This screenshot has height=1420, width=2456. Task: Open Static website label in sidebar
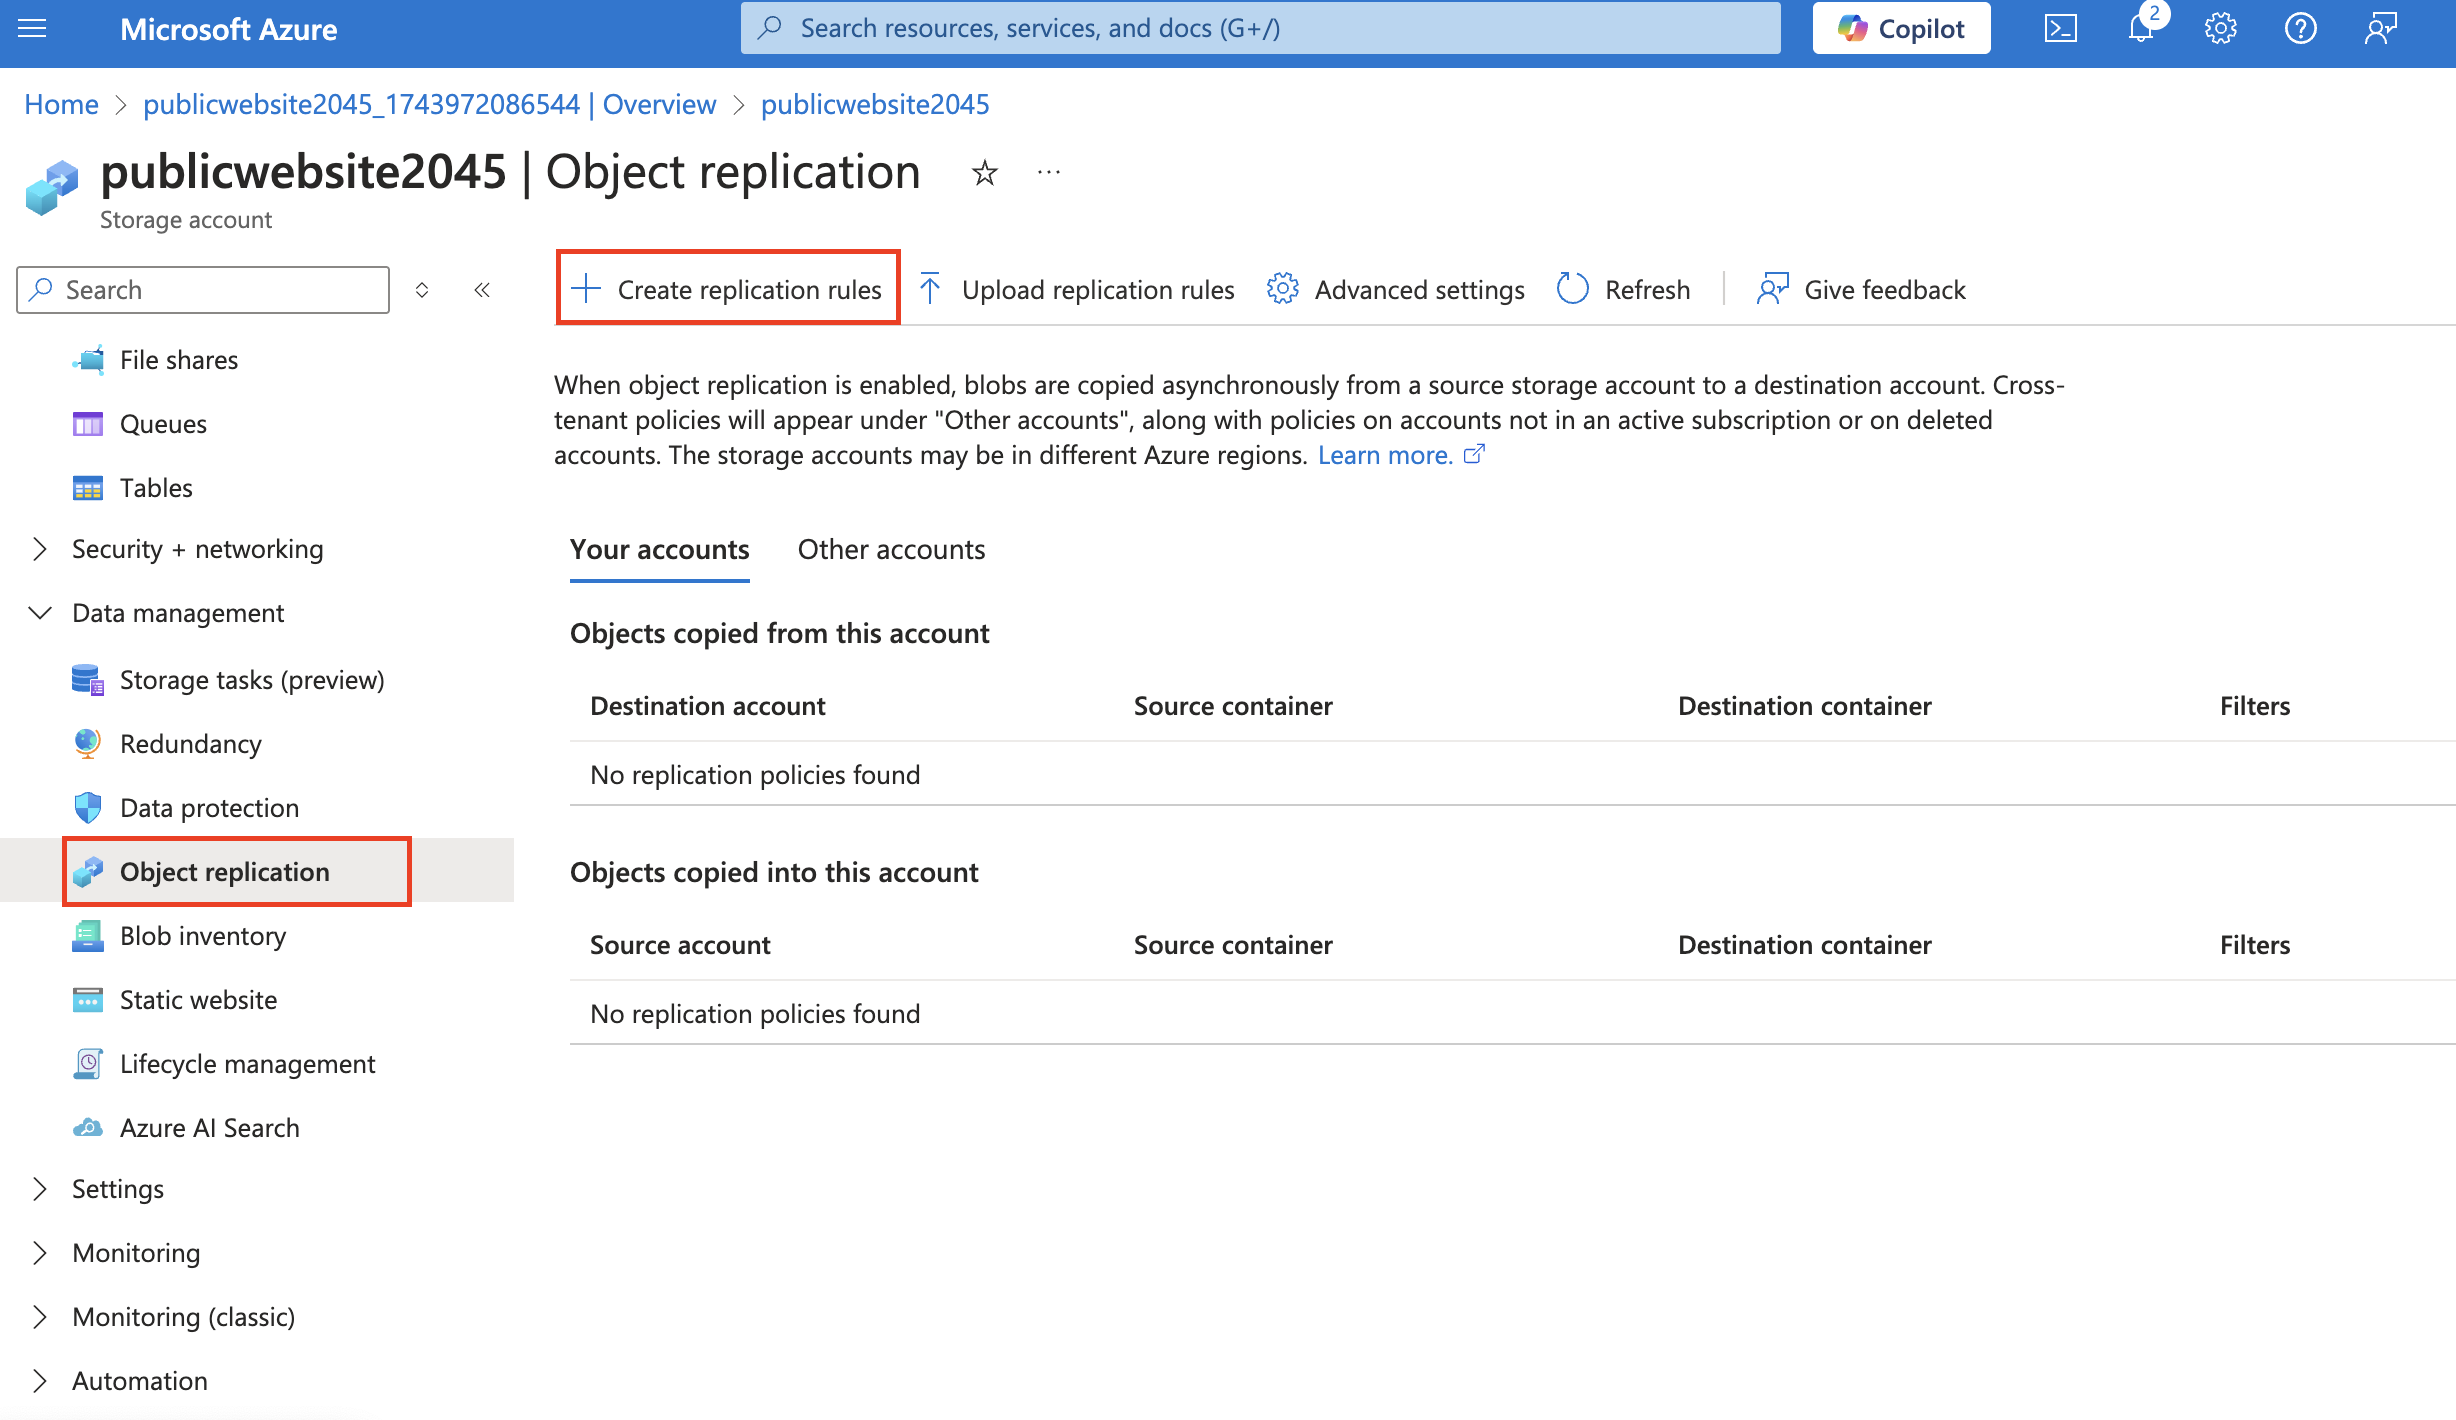coord(198,1000)
